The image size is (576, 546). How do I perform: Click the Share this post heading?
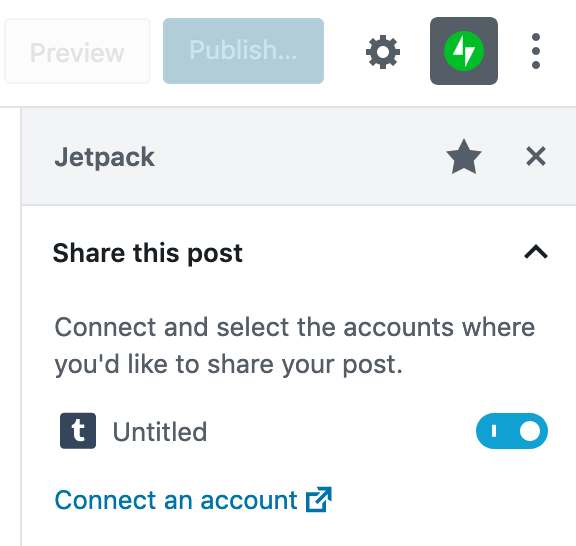coord(148,253)
